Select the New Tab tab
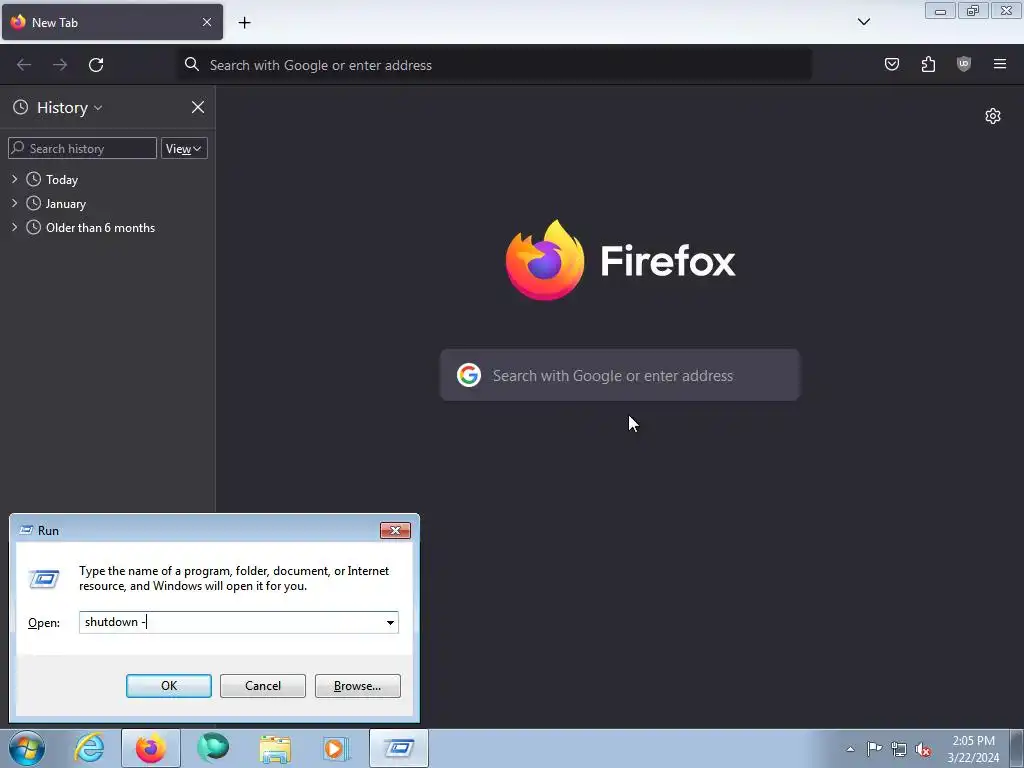The image size is (1024, 768). coord(112,22)
